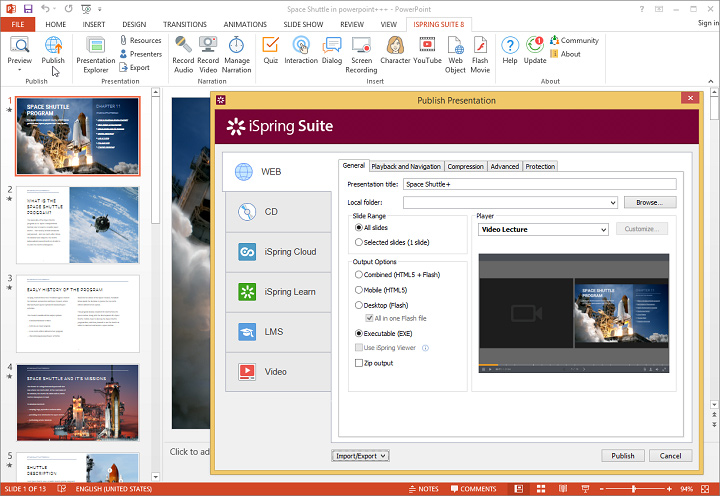Open About iSpring in ribbon

565,54
